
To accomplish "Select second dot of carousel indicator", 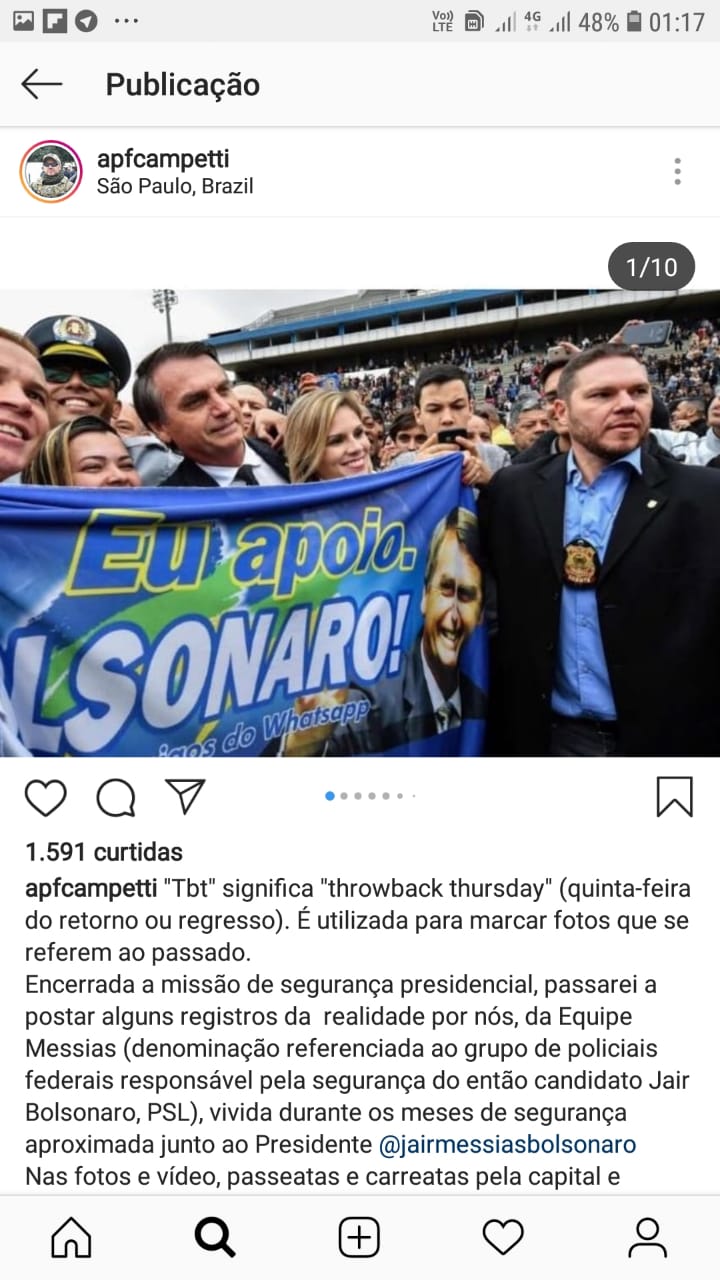I will click(344, 797).
